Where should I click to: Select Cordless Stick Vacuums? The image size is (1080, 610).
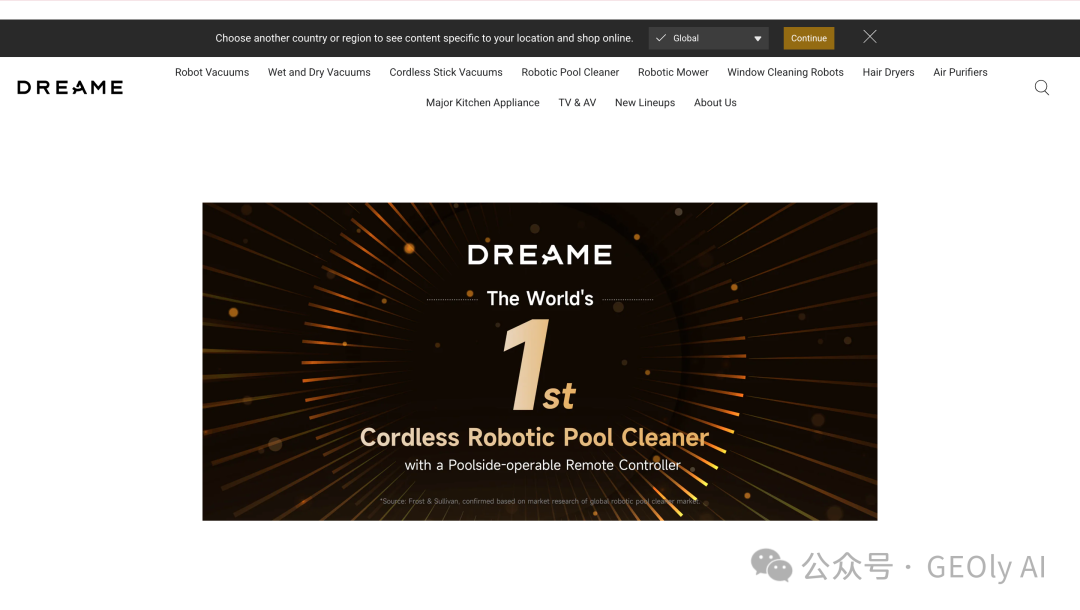[446, 72]
